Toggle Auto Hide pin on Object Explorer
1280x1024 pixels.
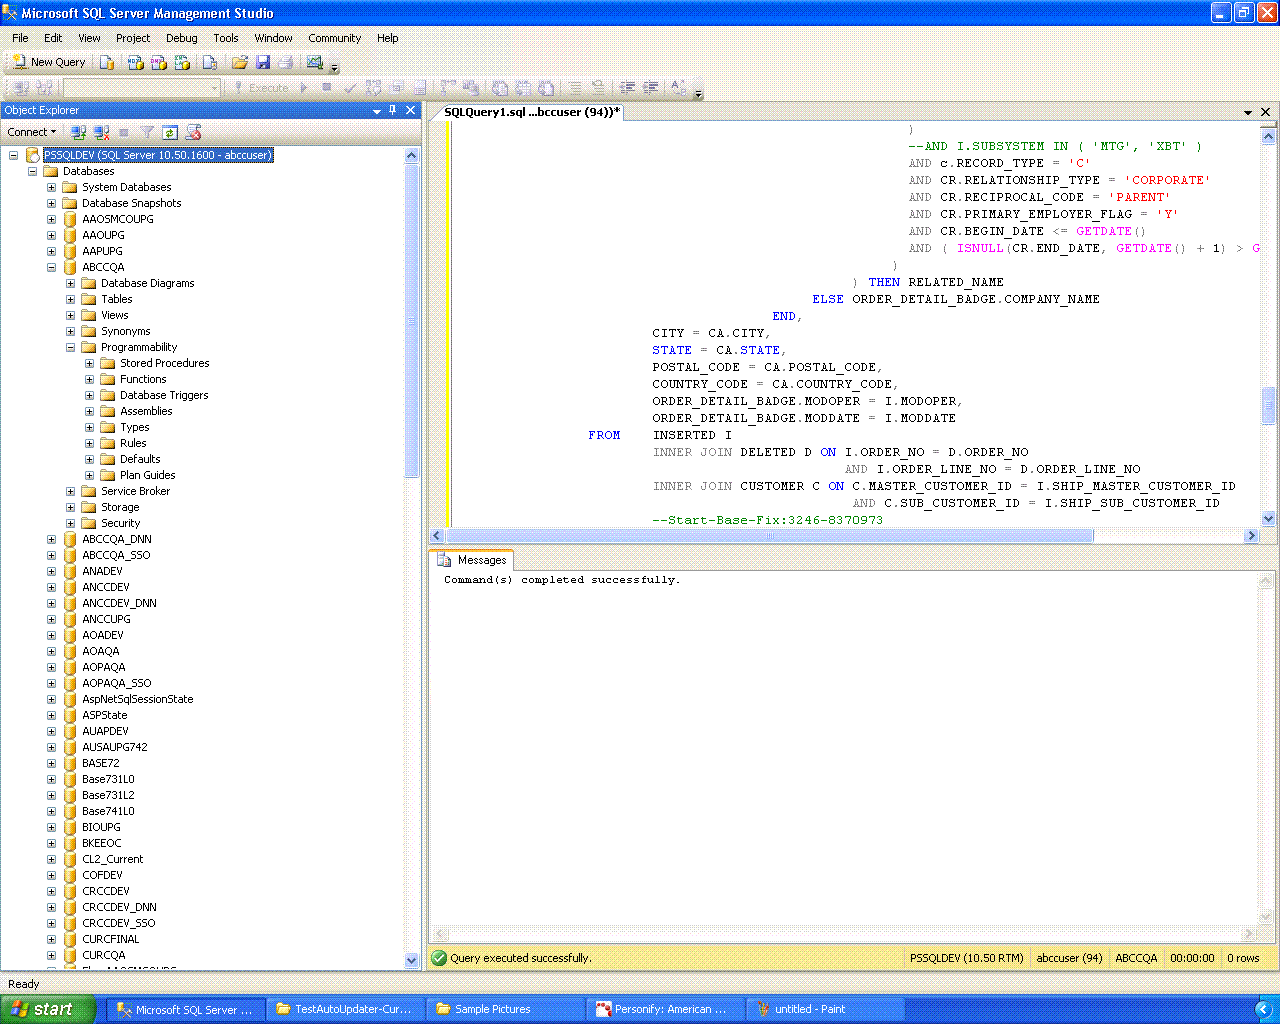(393, 110)
